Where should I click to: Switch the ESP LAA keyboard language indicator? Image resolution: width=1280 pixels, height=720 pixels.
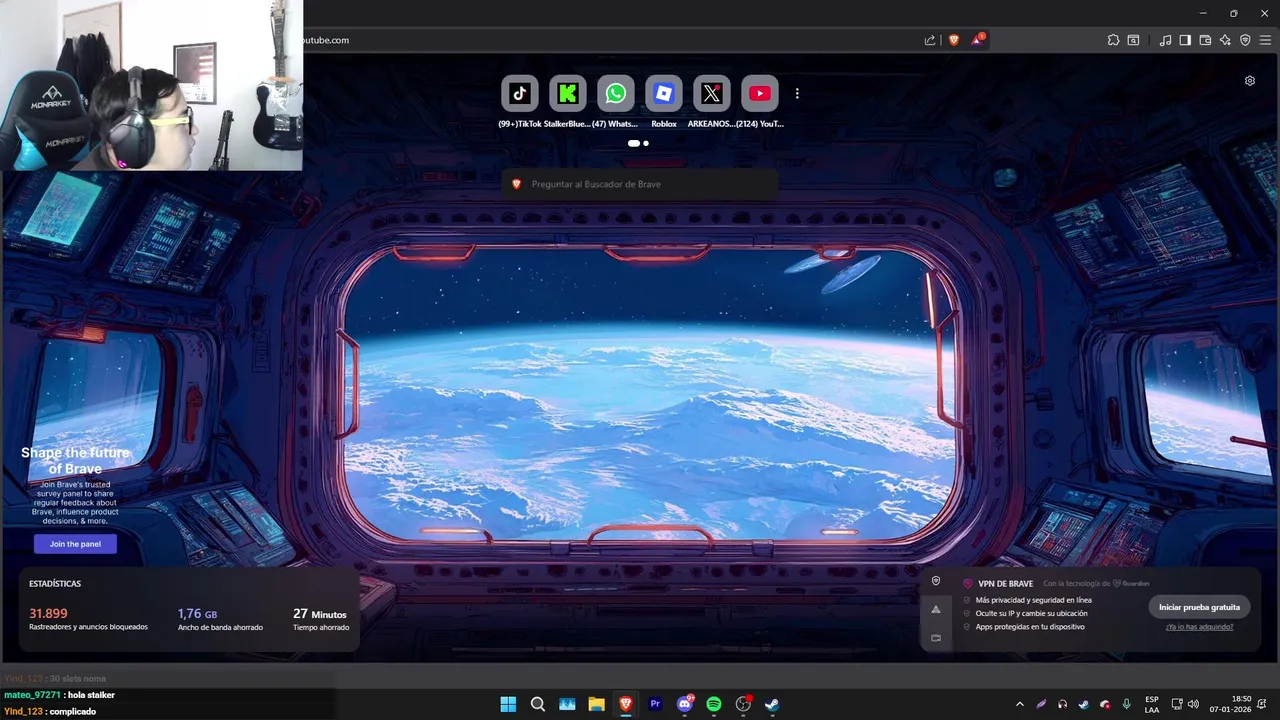click(1152, 704)
